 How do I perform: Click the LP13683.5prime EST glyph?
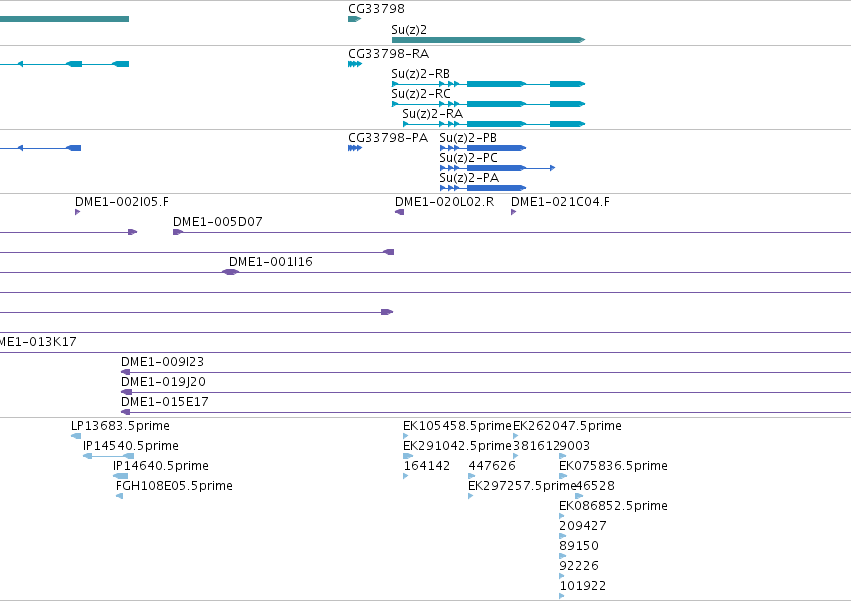point(76,436)
